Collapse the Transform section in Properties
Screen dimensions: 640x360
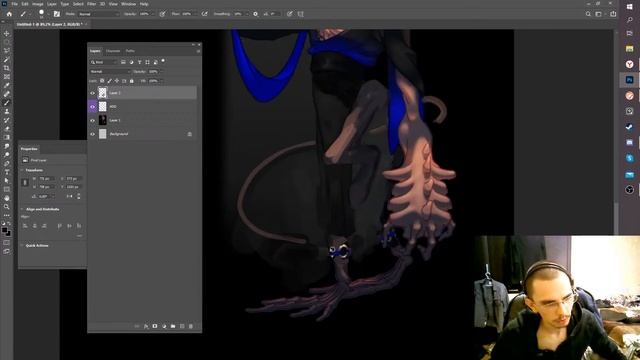coord(22,170)
